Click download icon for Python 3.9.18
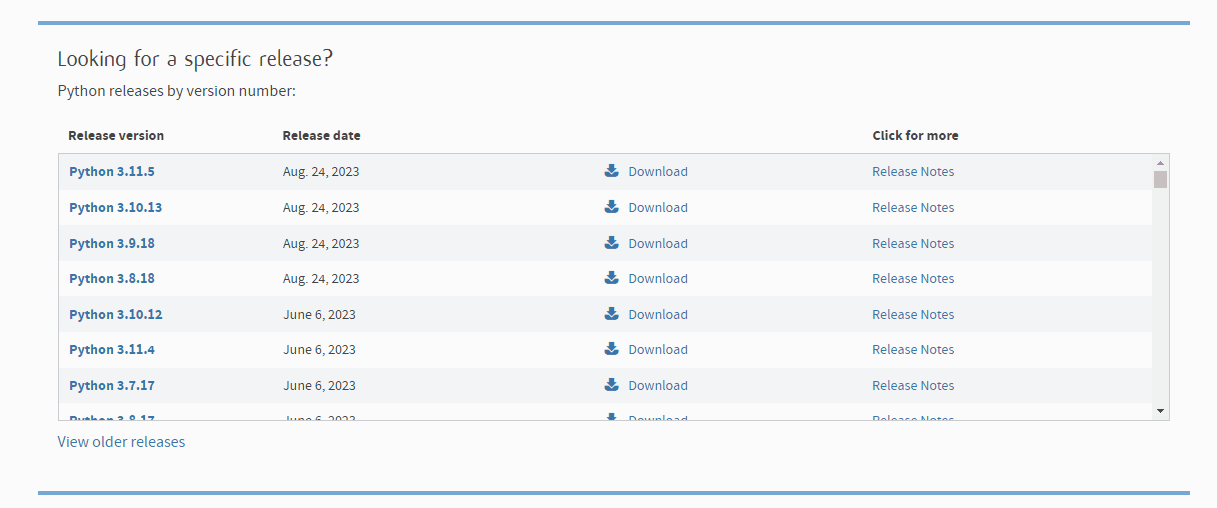This screenshot has height=508, width=1217. [612, 243]
